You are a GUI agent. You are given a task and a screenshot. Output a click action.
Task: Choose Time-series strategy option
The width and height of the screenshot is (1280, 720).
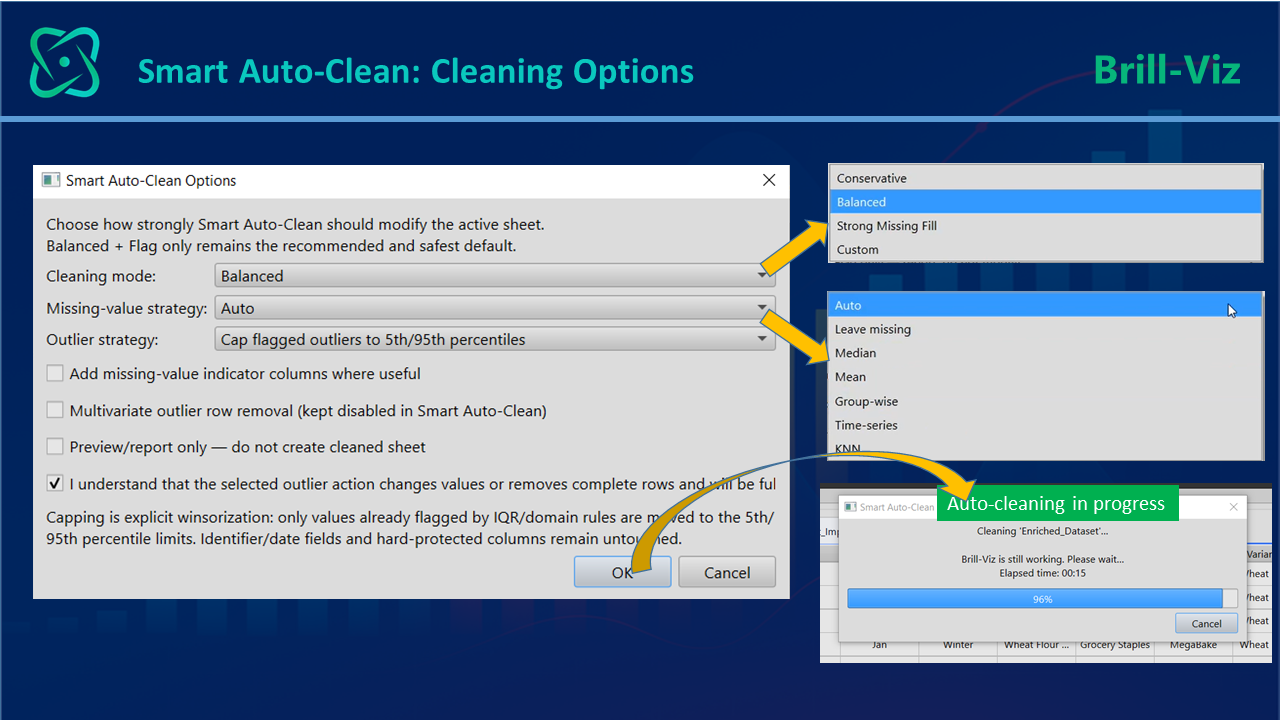pyautogui.click(x=1045, y=425)
